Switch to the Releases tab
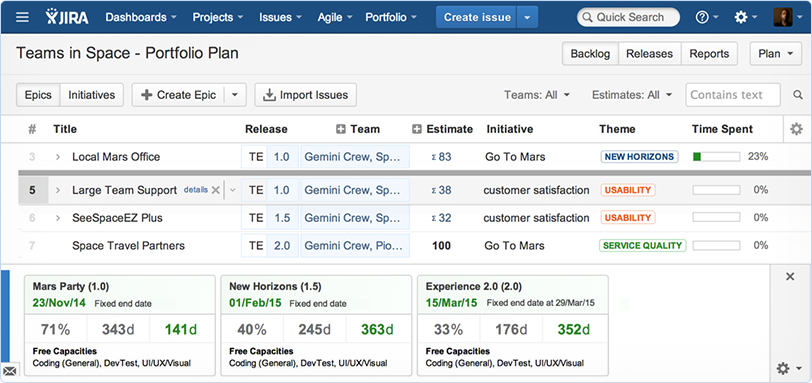 click(649, 54)
